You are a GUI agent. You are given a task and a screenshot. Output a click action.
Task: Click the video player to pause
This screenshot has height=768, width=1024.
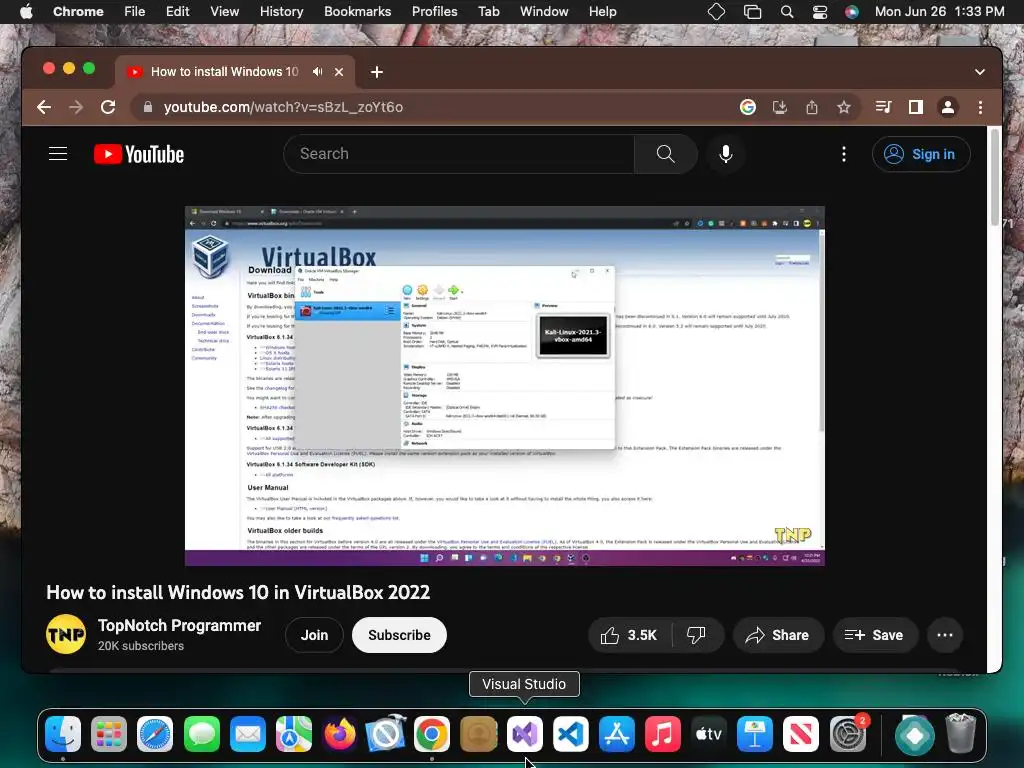504,386
